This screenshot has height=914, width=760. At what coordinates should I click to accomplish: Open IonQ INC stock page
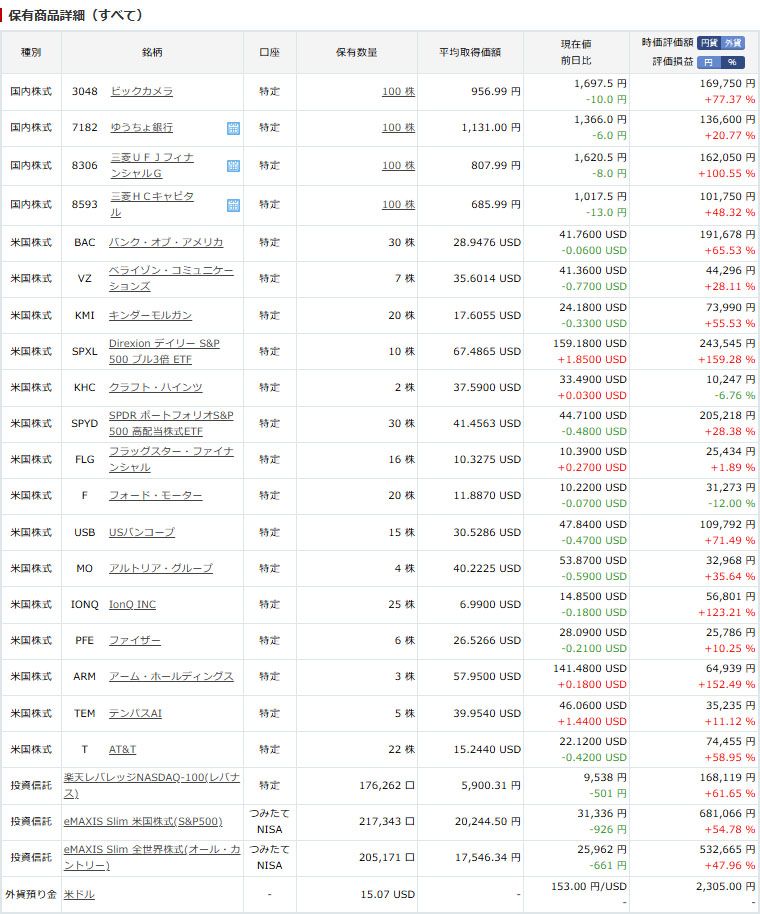(132, 604)
